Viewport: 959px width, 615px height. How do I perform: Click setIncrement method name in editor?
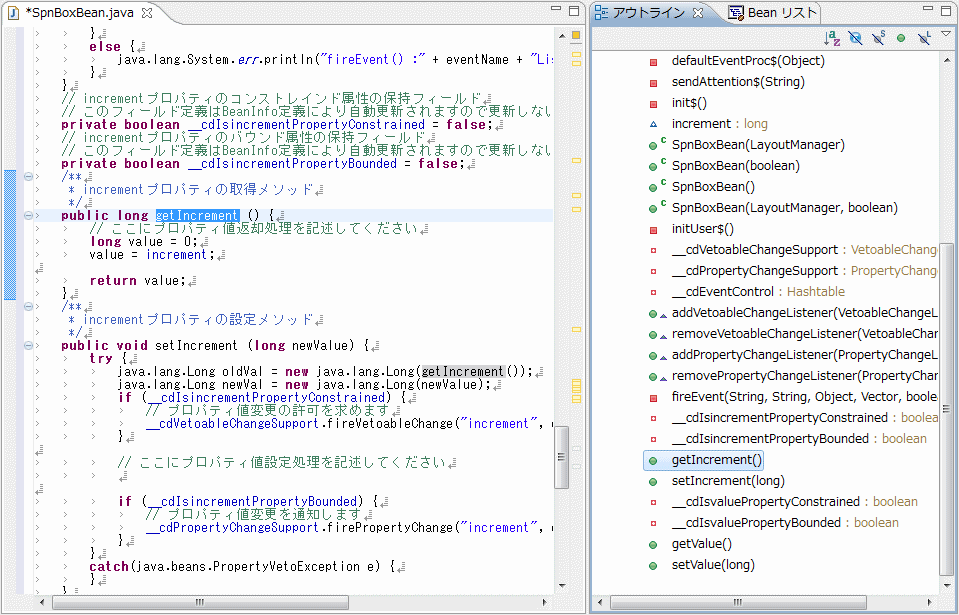196,345
